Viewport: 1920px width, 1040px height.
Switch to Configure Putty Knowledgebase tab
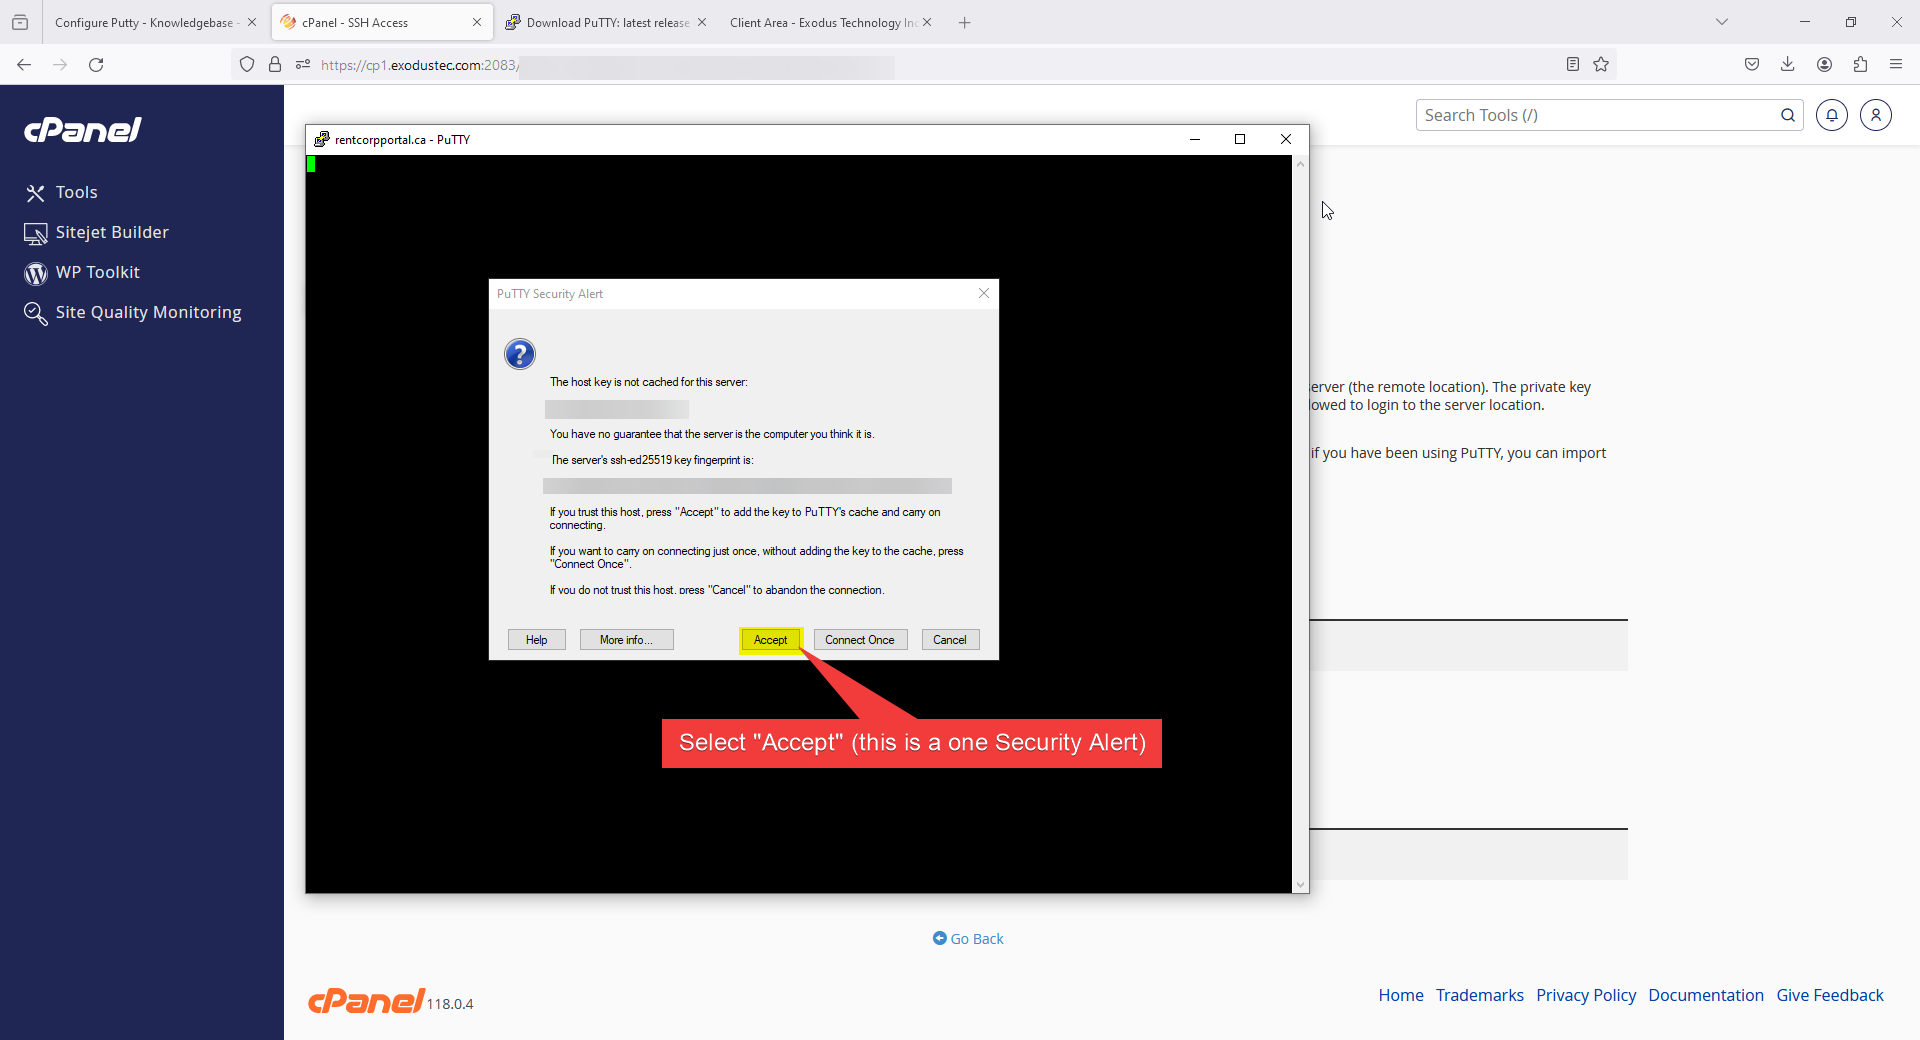point(144,22)
